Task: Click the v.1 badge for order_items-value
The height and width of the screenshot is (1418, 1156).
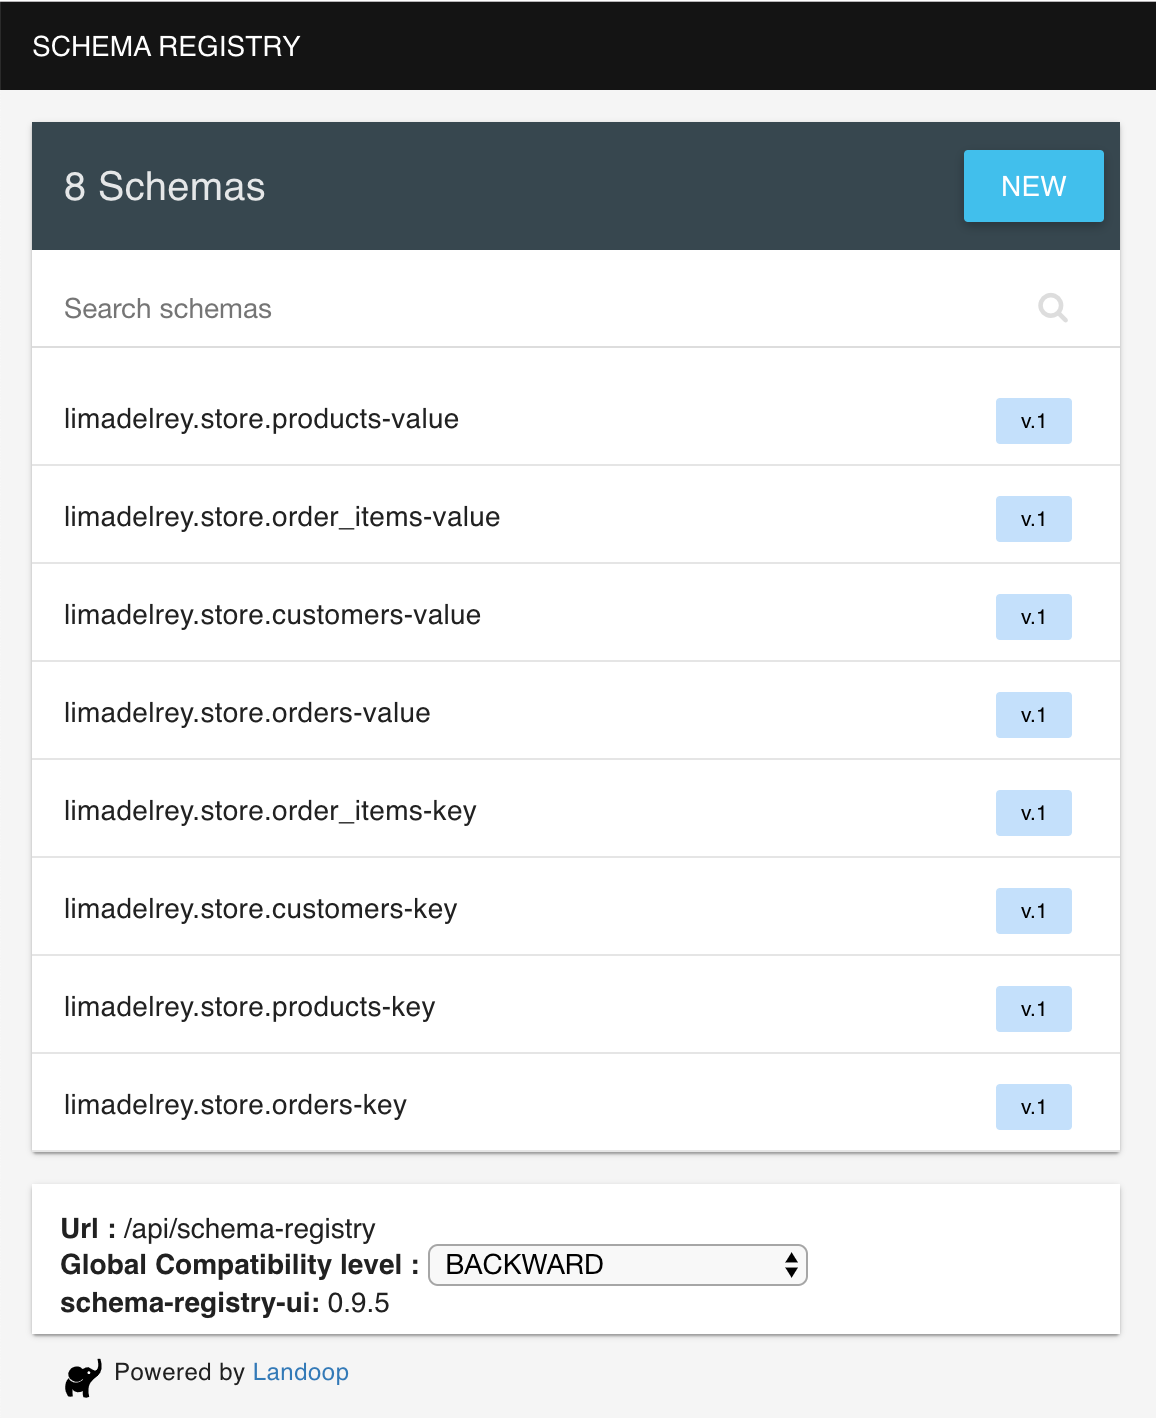Action: [x=1033, y=519]
